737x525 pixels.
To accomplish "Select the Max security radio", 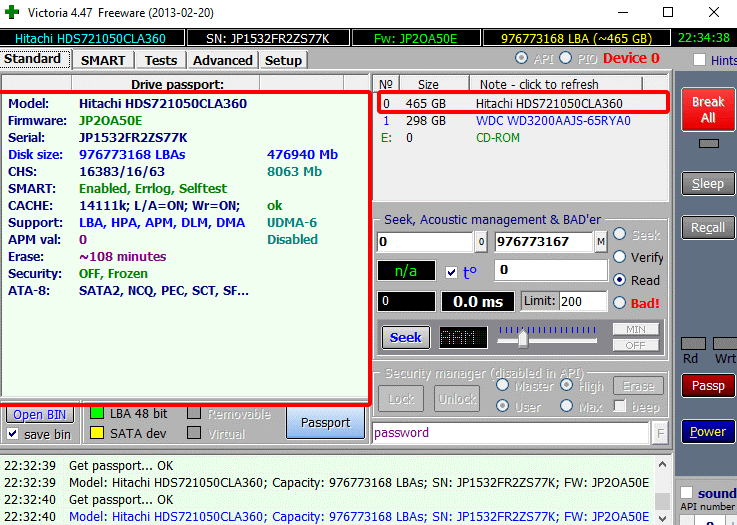I will [566, 406].
